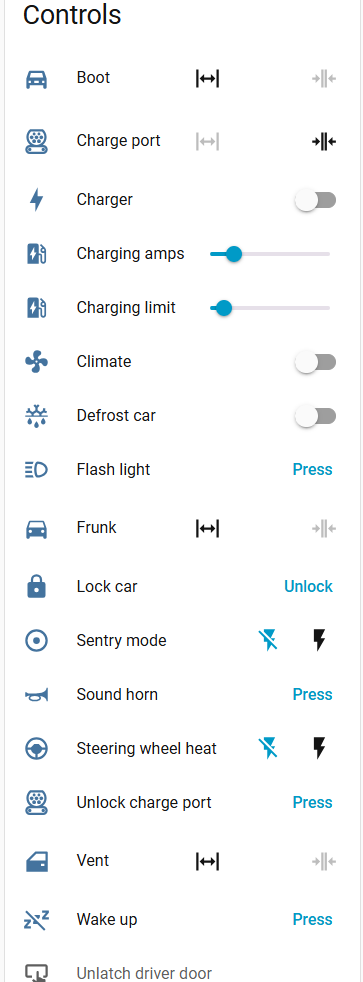Open the Boot using the open-cover icon
This screenshot has height=982, width=363.
coord(207,79)
